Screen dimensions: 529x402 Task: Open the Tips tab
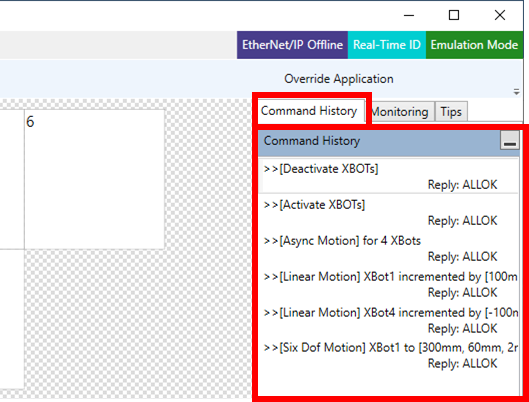pos(451,112)
